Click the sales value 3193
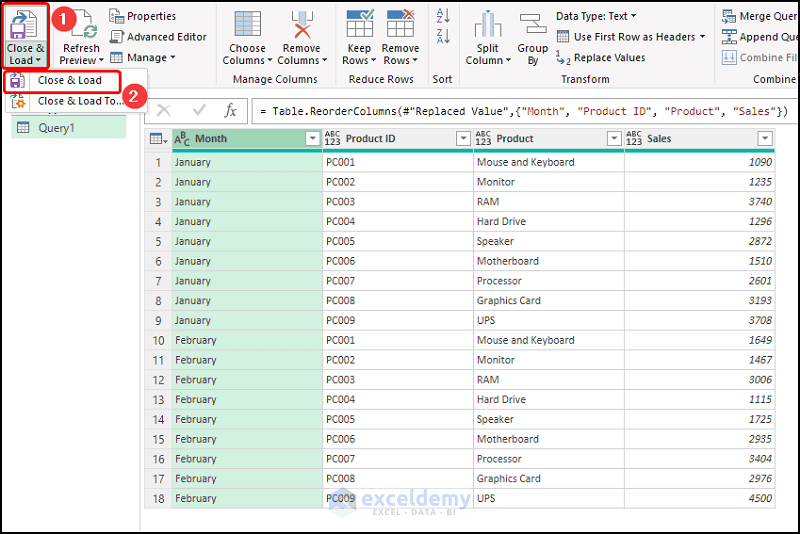This screenshot has width=800, height=534. [699, 300]
